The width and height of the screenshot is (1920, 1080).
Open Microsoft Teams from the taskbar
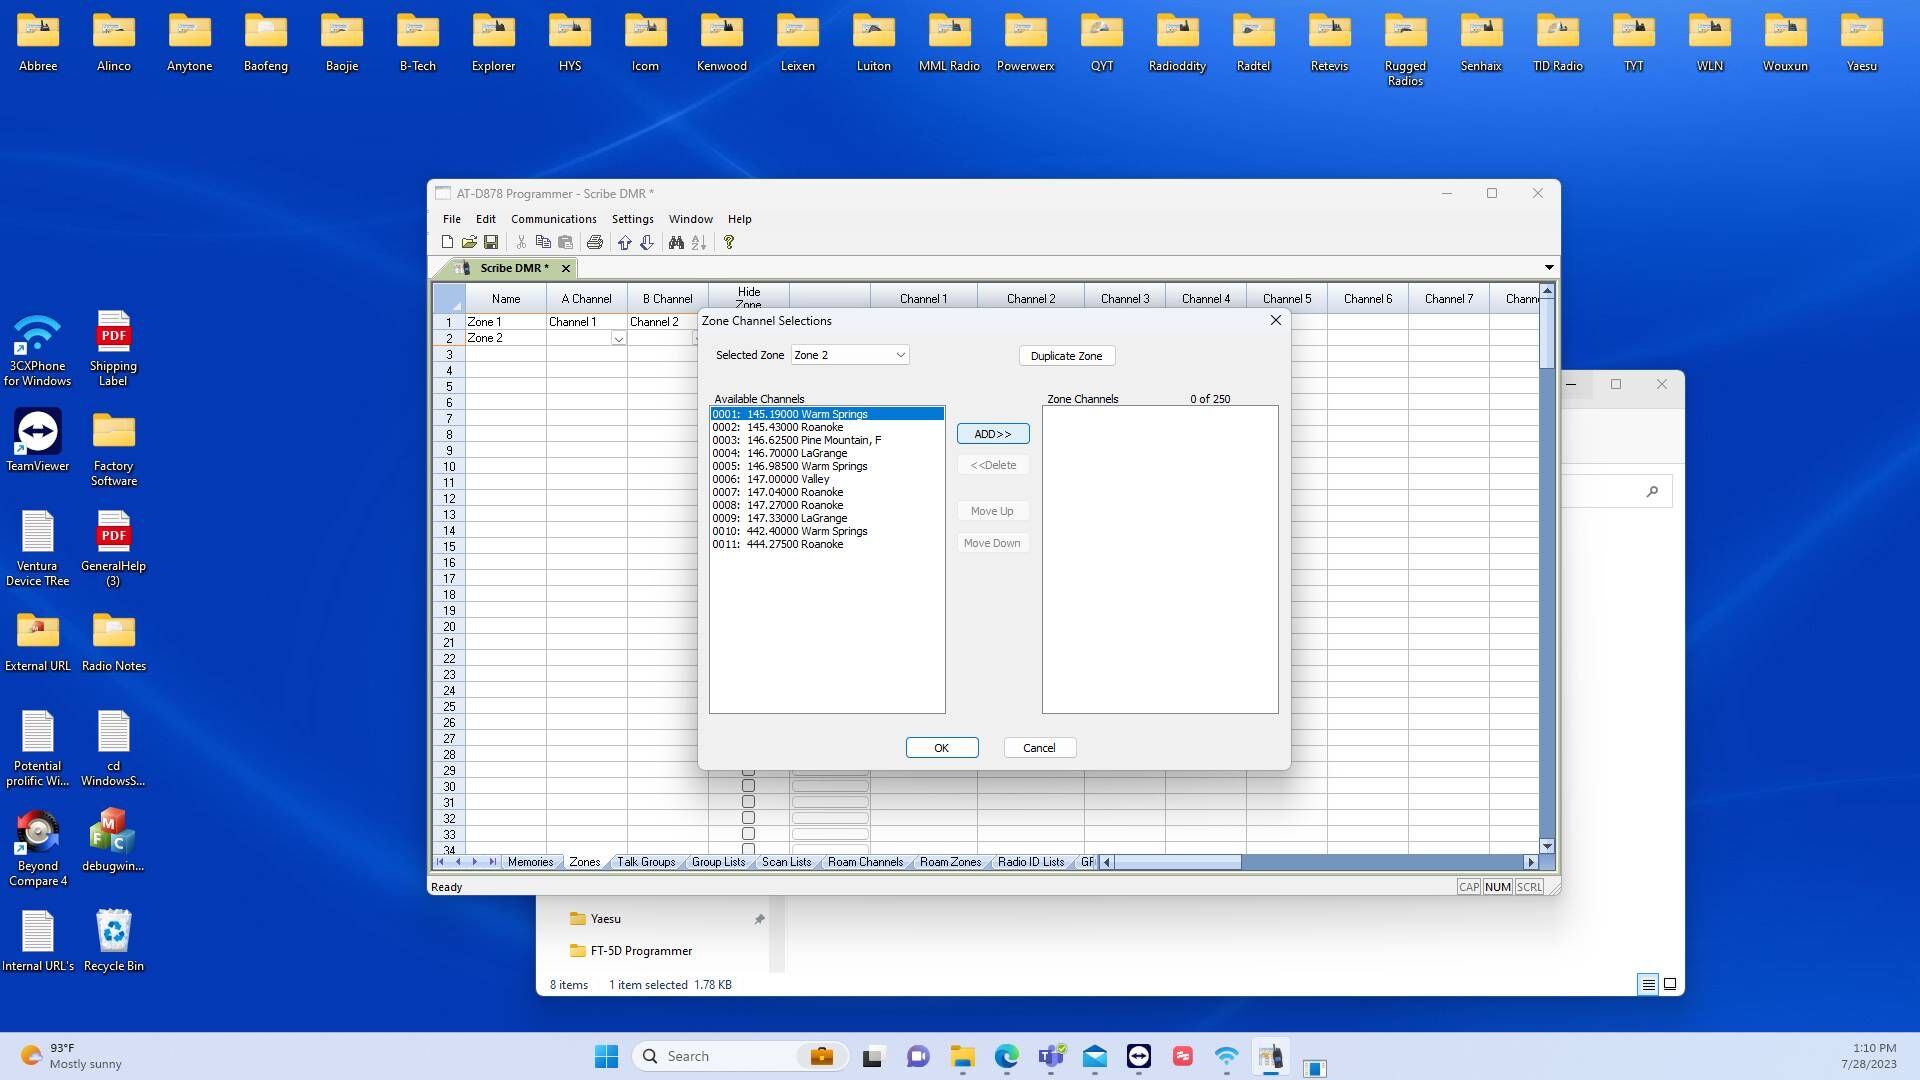pos(1051,1056)
